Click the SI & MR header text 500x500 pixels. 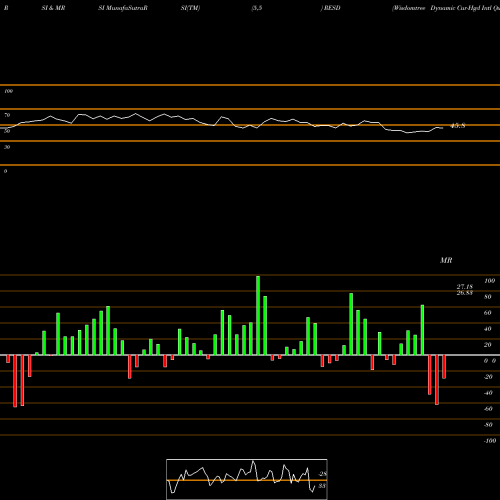point(53,8)
